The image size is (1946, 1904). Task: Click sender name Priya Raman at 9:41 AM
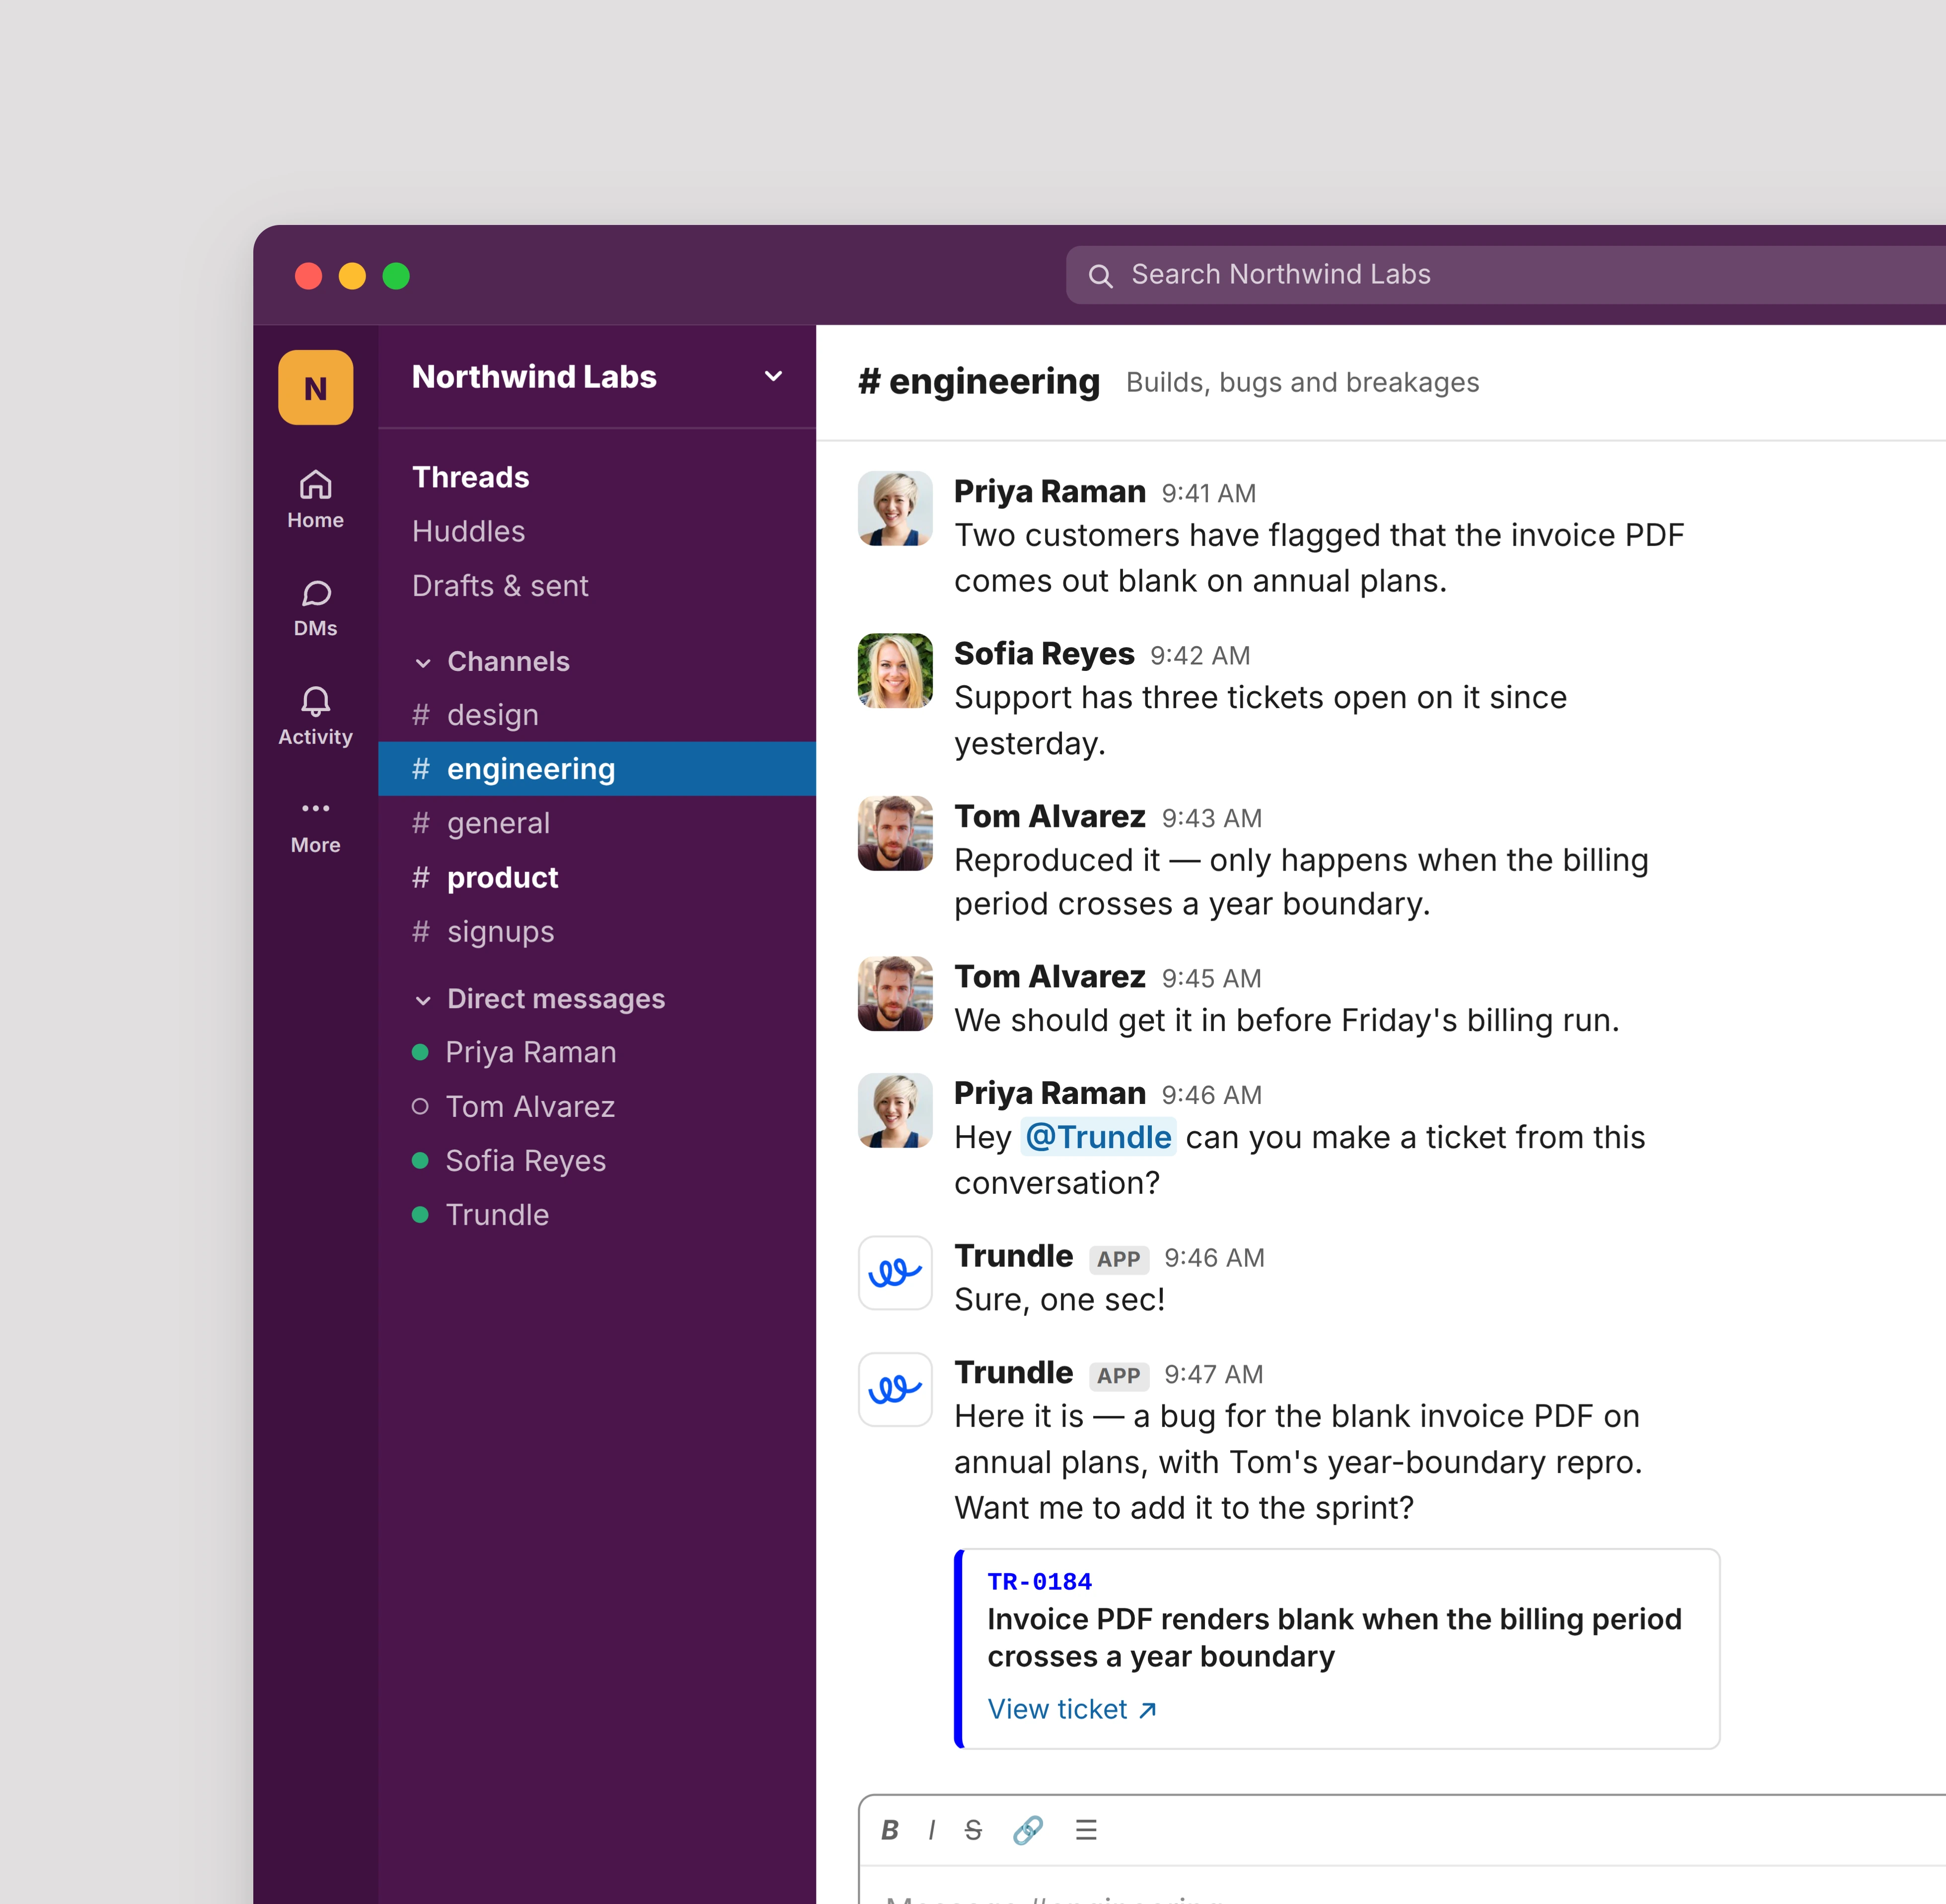(1050, 492)
